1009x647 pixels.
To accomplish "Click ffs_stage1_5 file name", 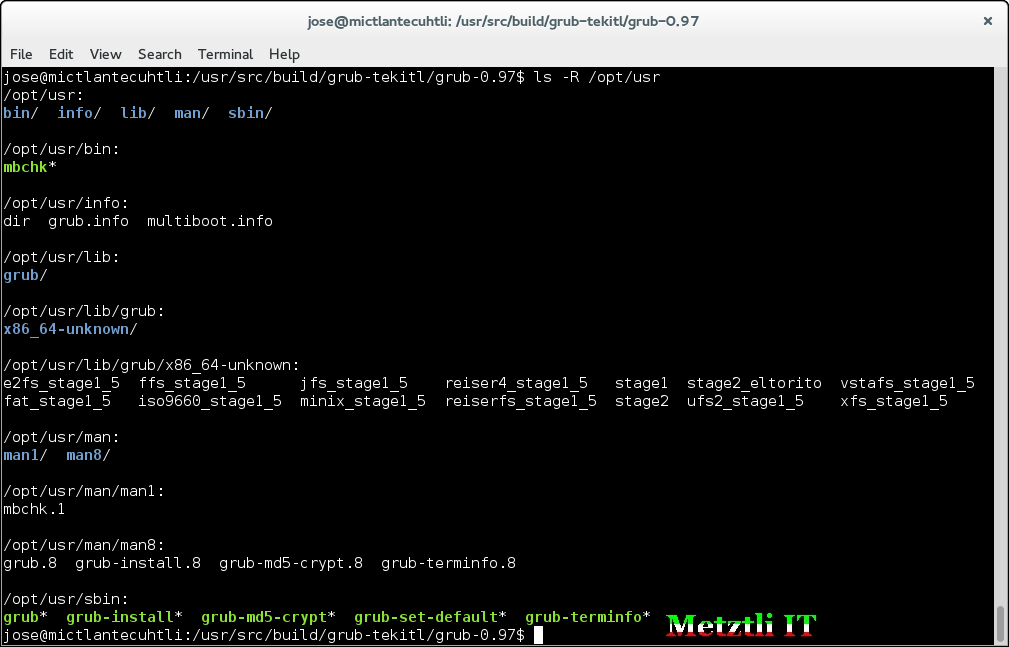I will click(x=192, y=384).
